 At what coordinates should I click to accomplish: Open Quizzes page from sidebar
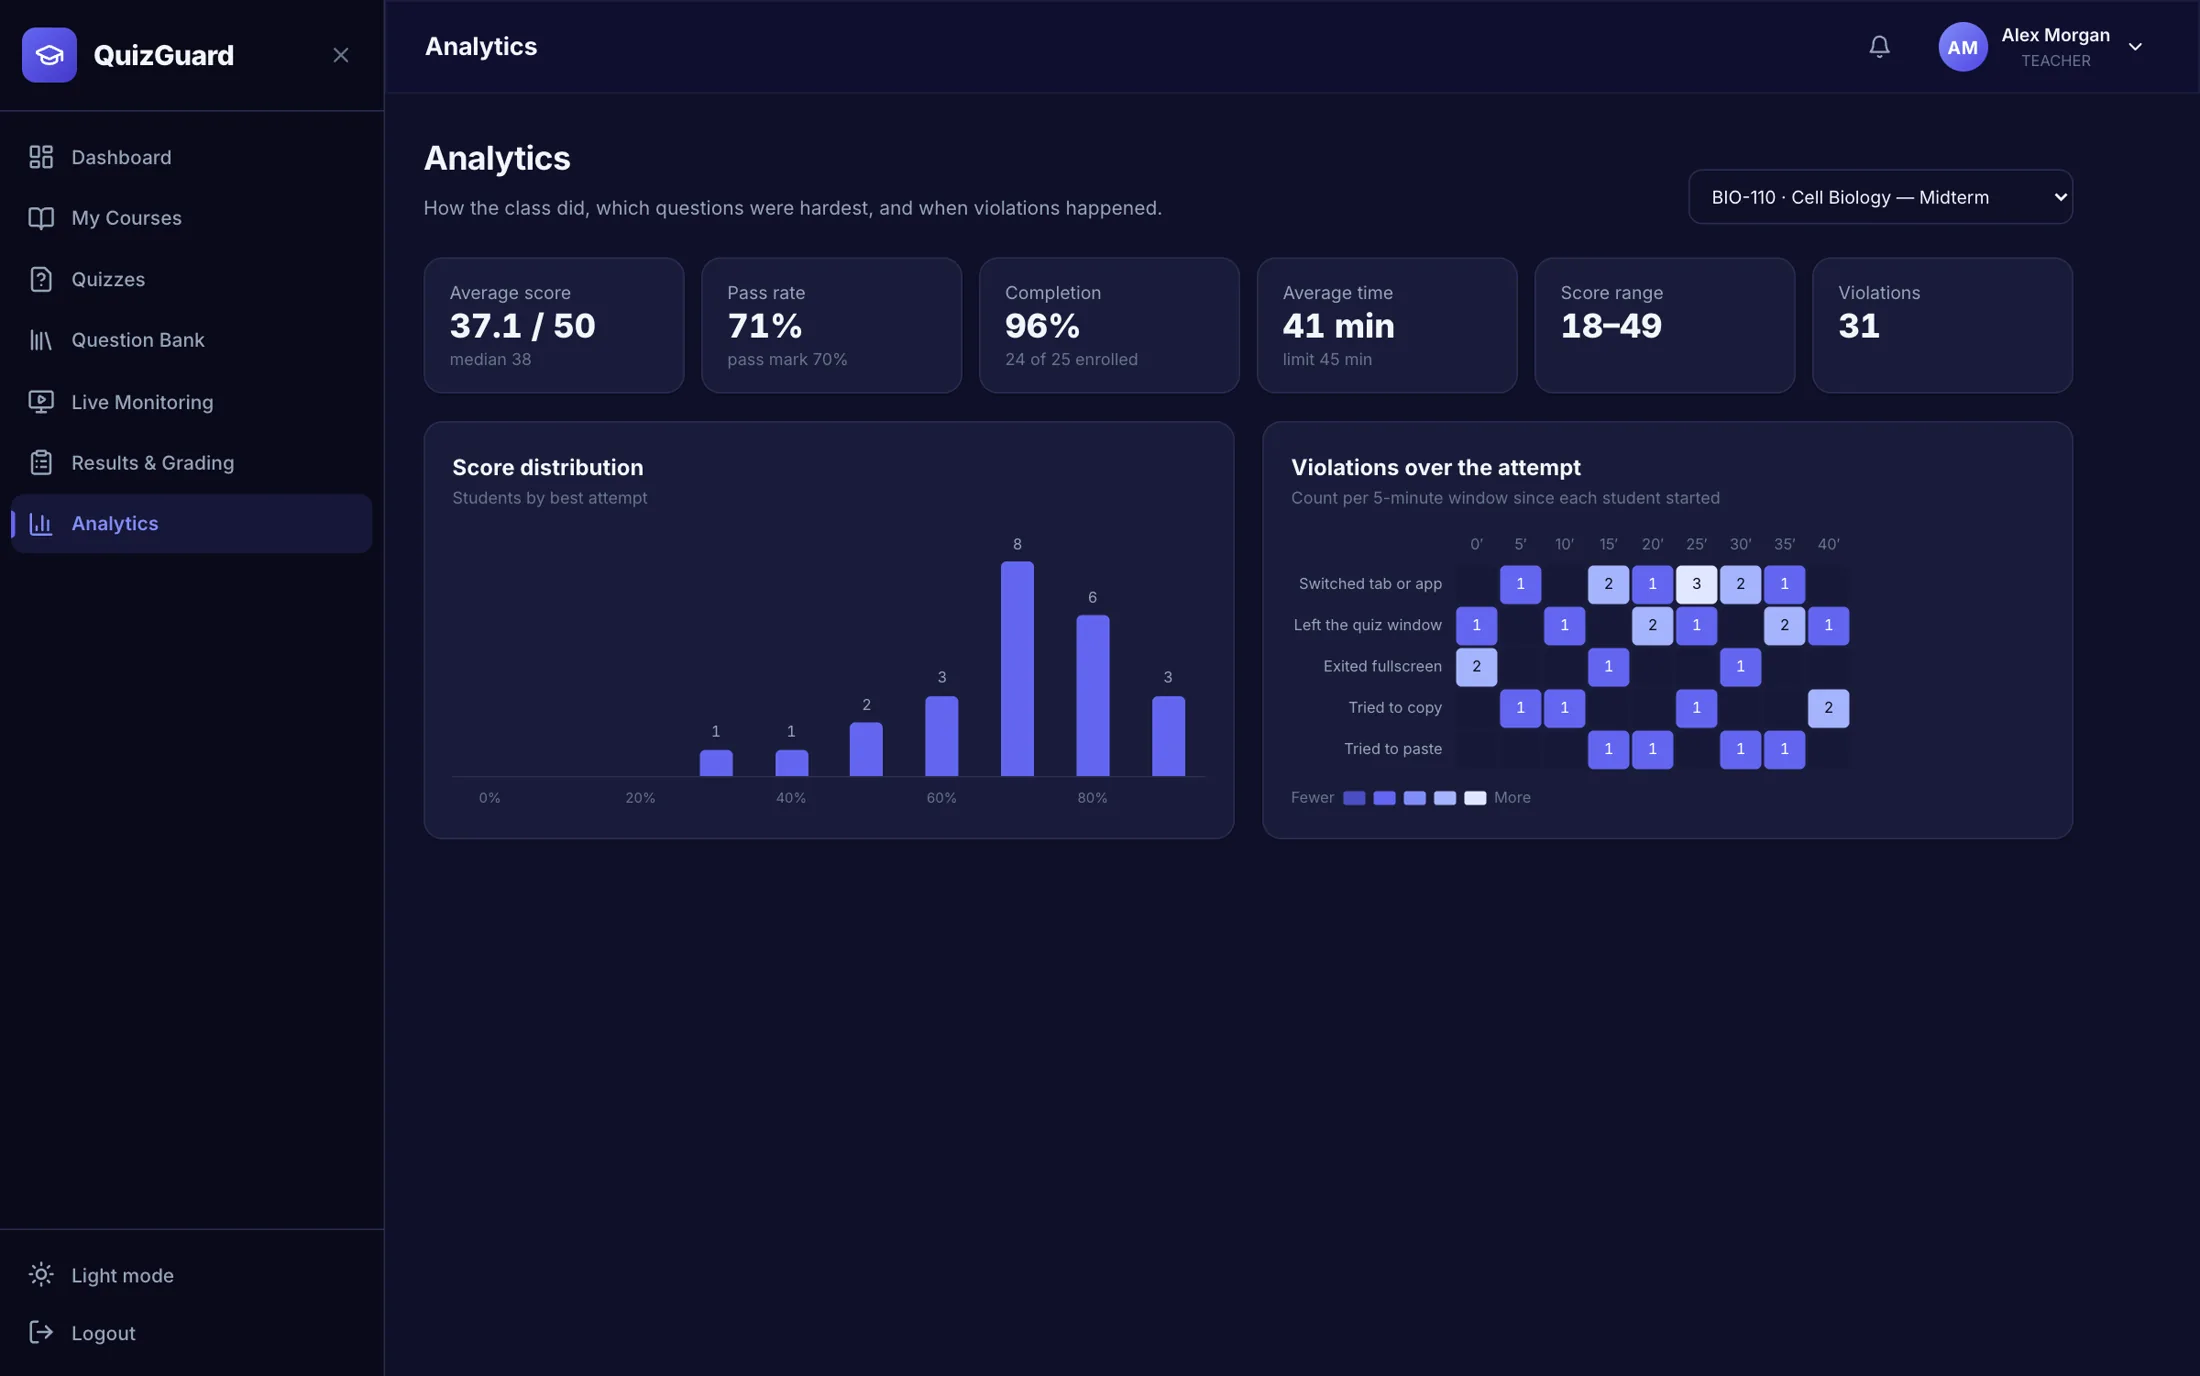(191, 279)
